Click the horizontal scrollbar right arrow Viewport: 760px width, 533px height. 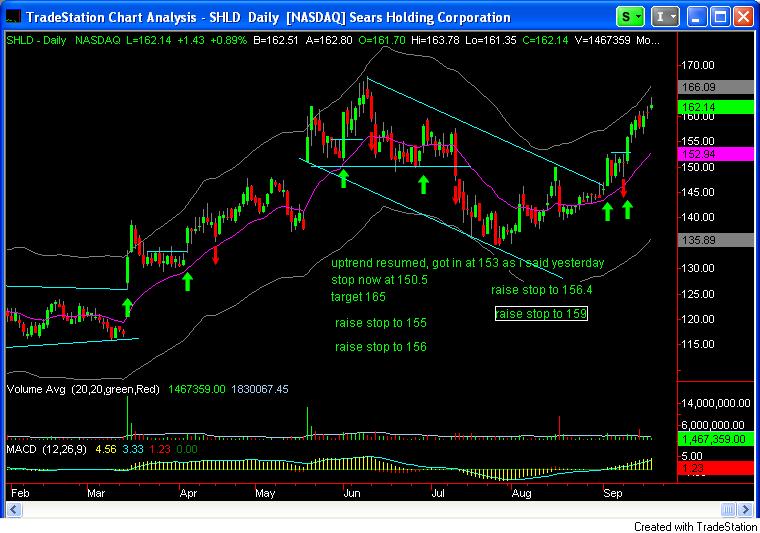(x=745, y=509)
